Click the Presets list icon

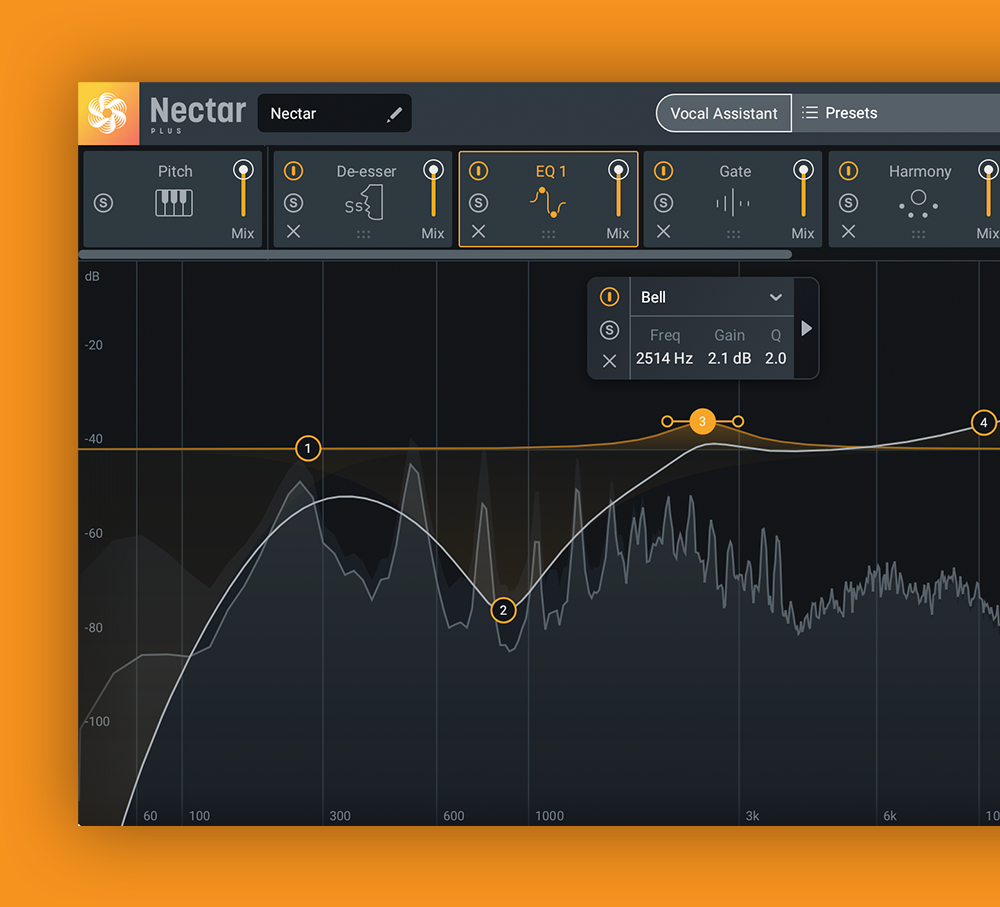coord(809,113)
